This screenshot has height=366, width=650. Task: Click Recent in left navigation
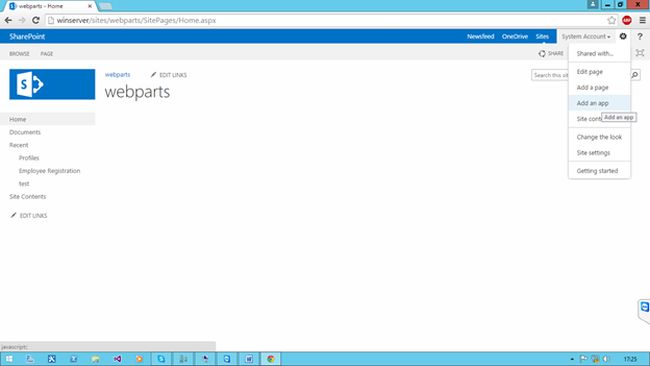coord(19,145)
